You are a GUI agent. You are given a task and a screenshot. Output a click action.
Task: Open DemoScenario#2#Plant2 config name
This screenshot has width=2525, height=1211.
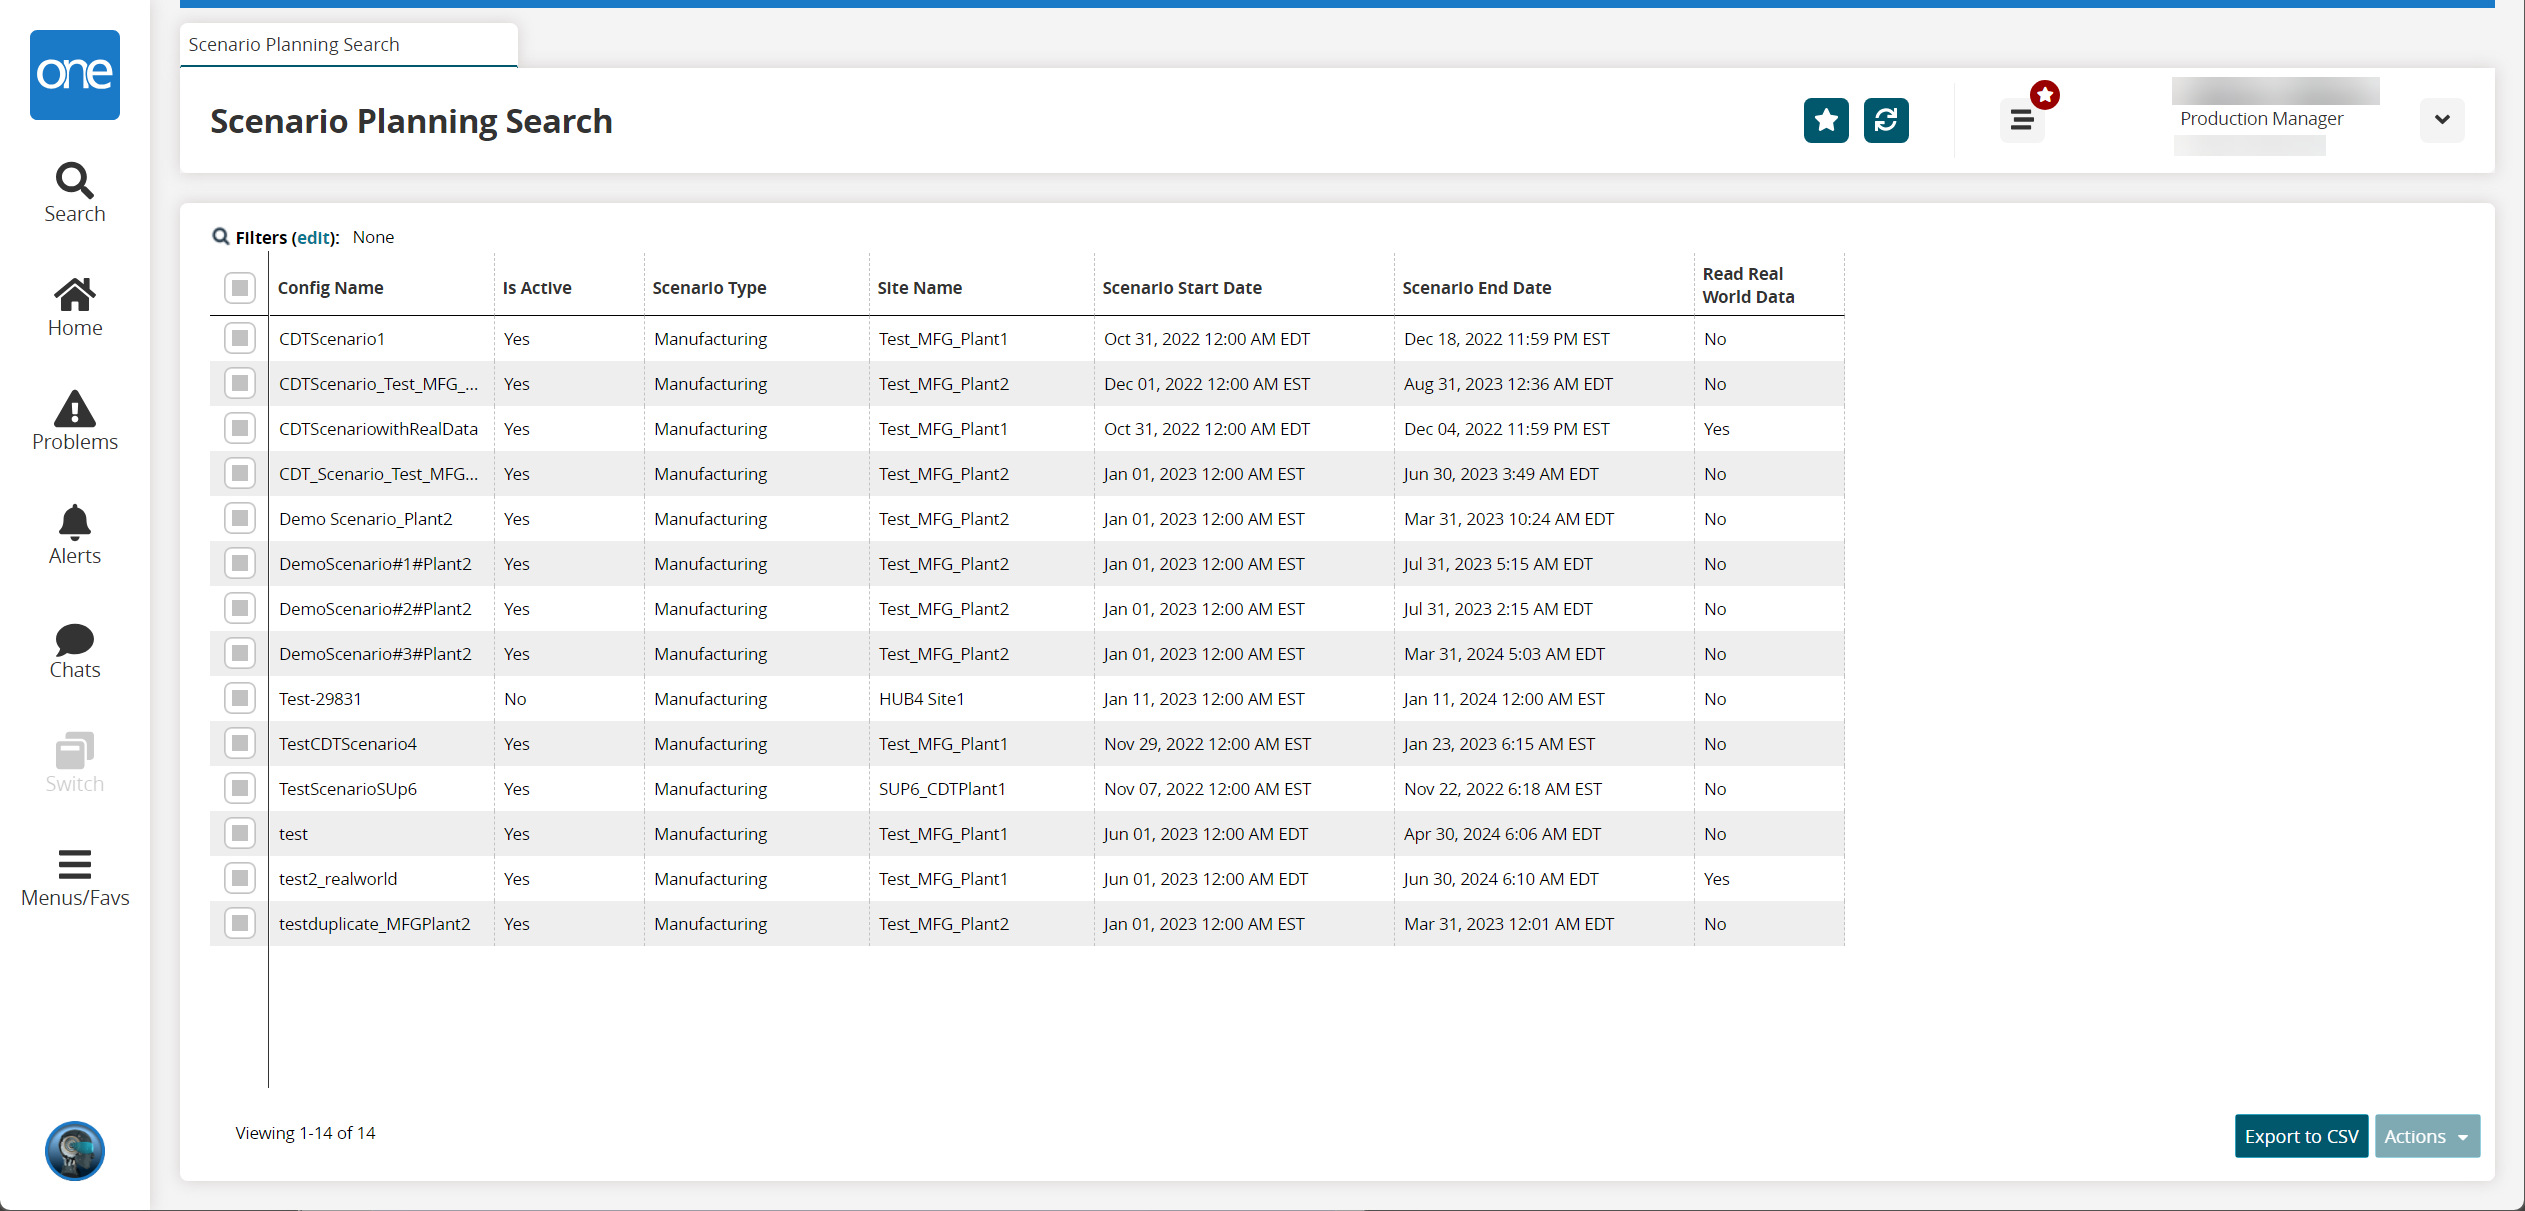375,609
